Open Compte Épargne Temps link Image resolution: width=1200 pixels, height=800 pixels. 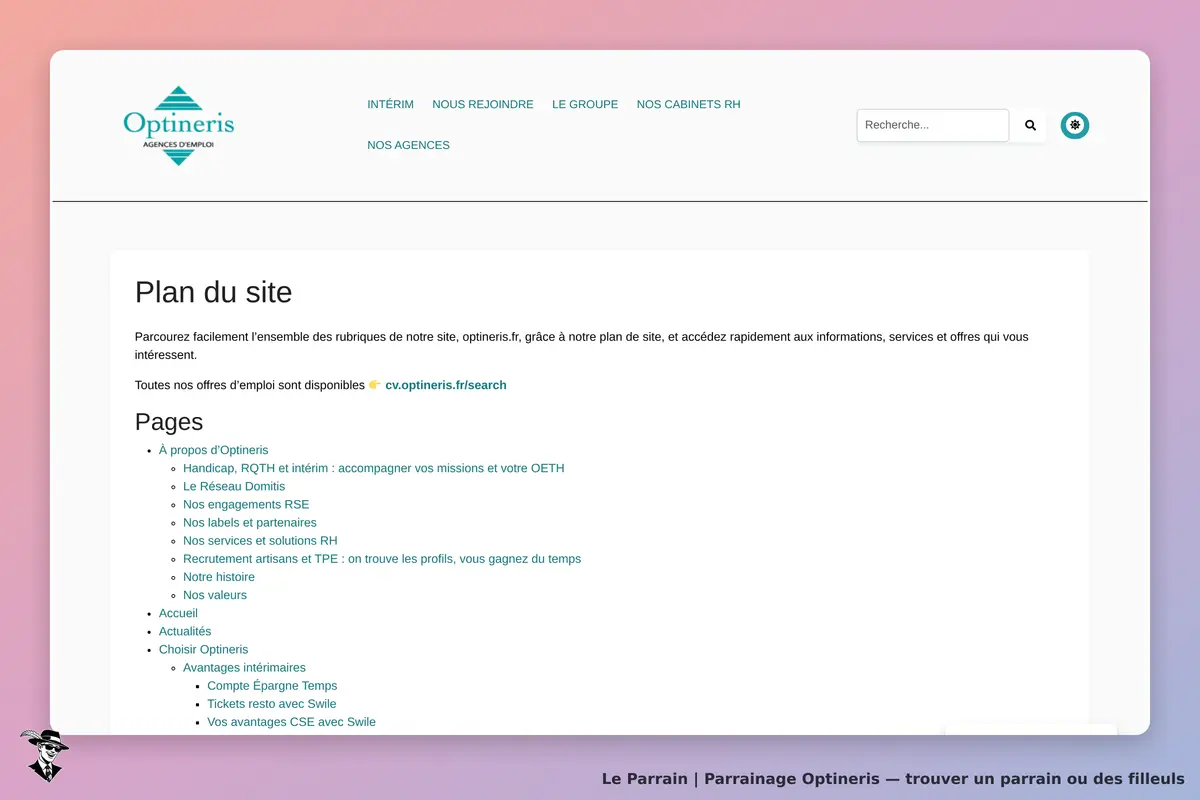[x=272, y=685]
